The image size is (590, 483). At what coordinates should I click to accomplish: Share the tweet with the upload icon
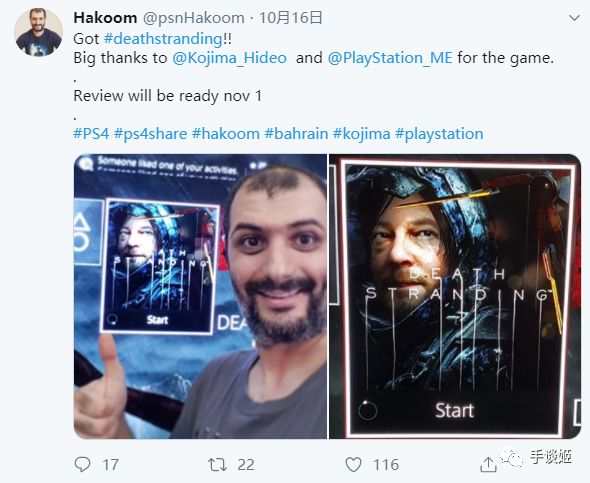tap(488, 465)
